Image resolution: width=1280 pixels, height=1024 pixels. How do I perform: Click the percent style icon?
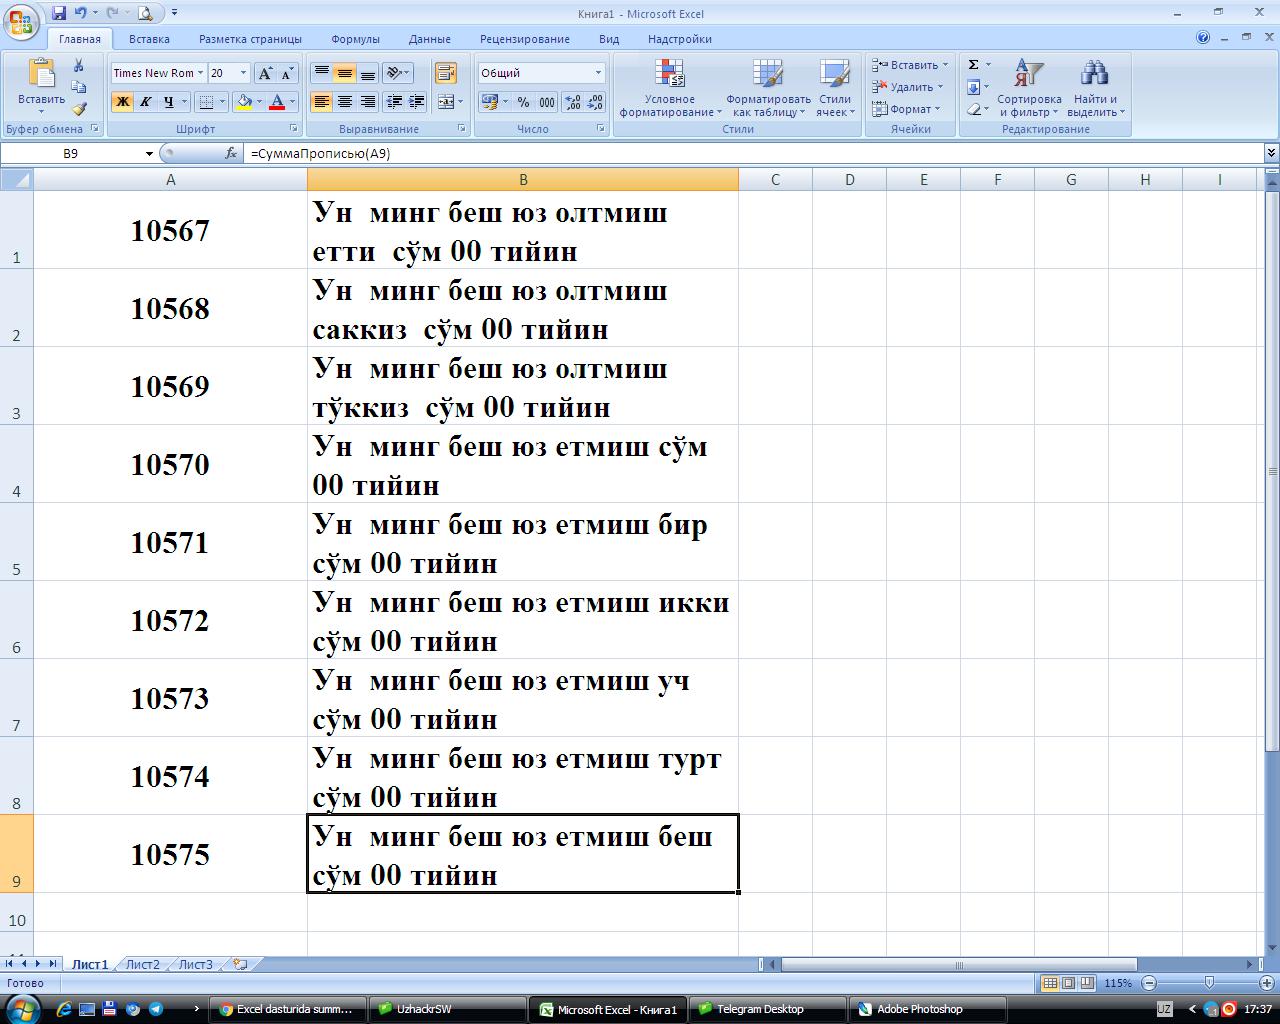point(523,102)
